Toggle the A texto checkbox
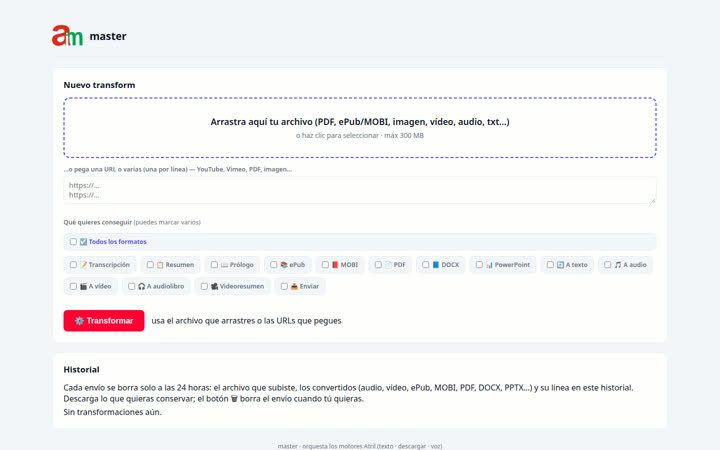Screen dimensions: 720x450 tap(550, 265)
